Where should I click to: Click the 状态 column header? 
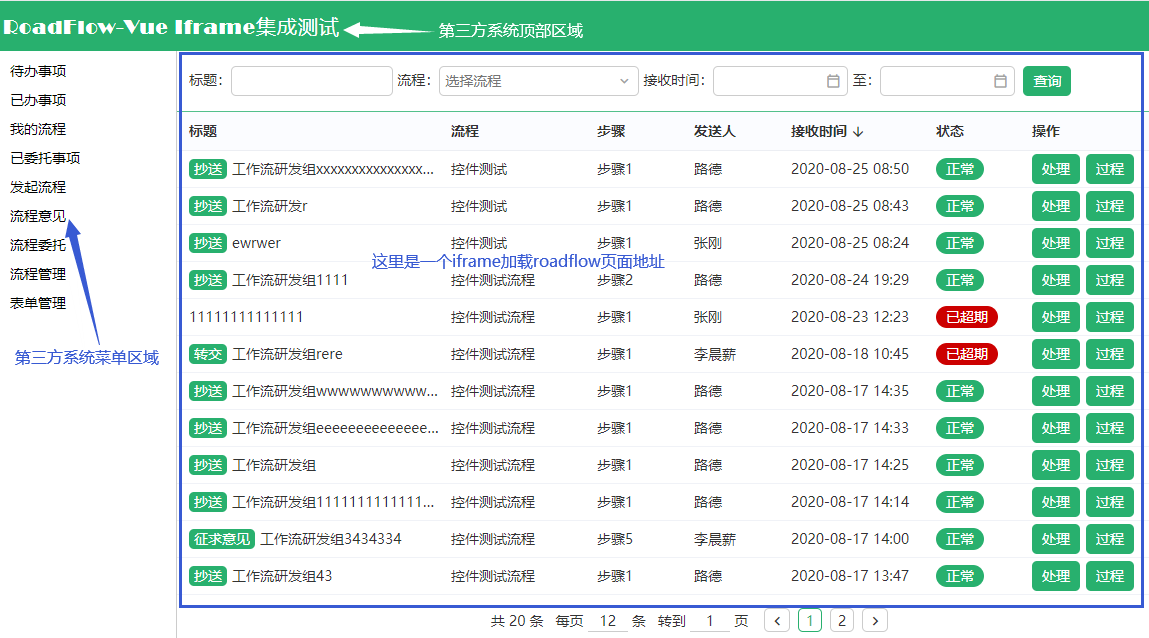click(x=950, y=132)
